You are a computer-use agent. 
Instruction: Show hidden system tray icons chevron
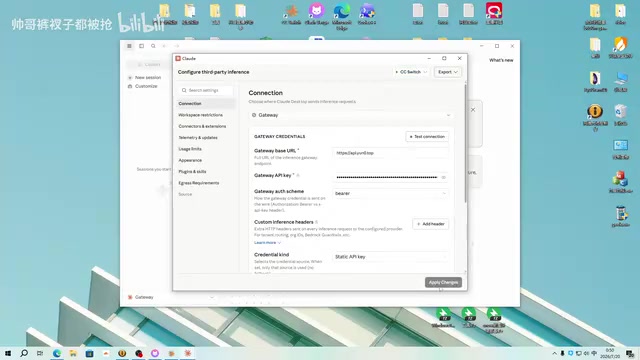click(x=554, y=353)
